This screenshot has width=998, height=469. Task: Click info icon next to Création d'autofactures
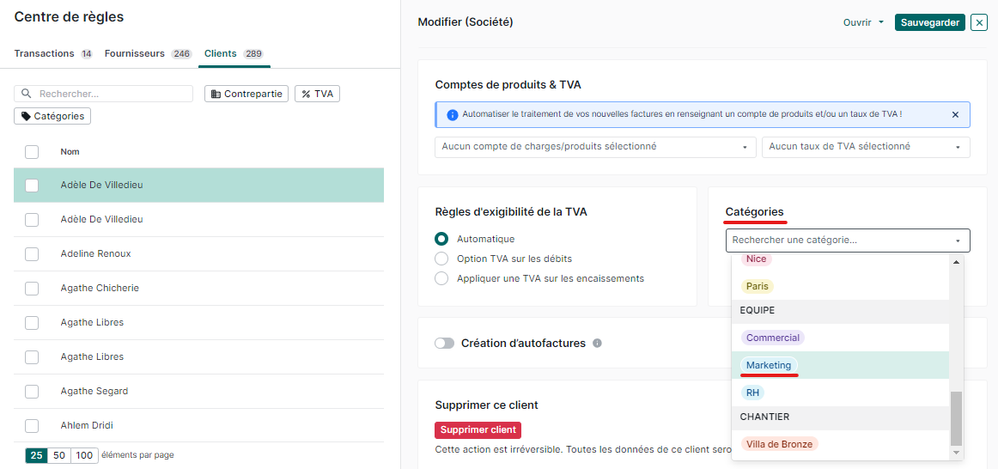point(597,343)
